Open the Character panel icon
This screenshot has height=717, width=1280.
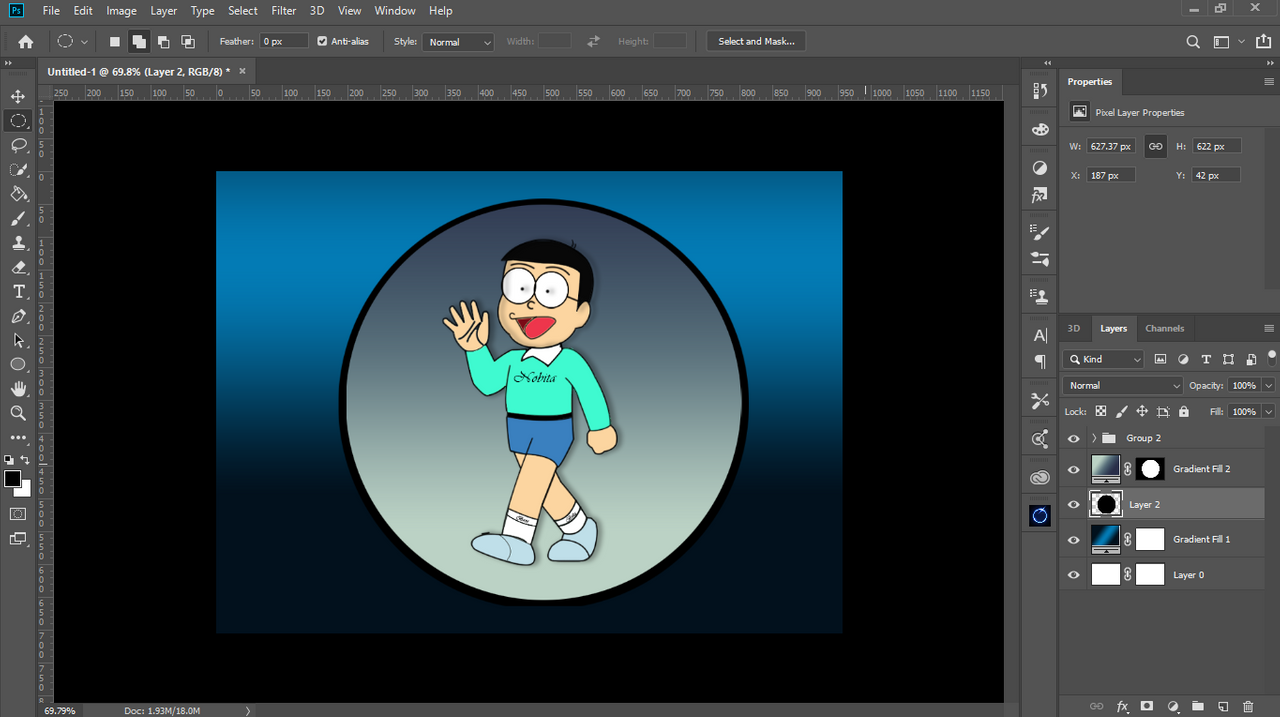click(1040, 335)
